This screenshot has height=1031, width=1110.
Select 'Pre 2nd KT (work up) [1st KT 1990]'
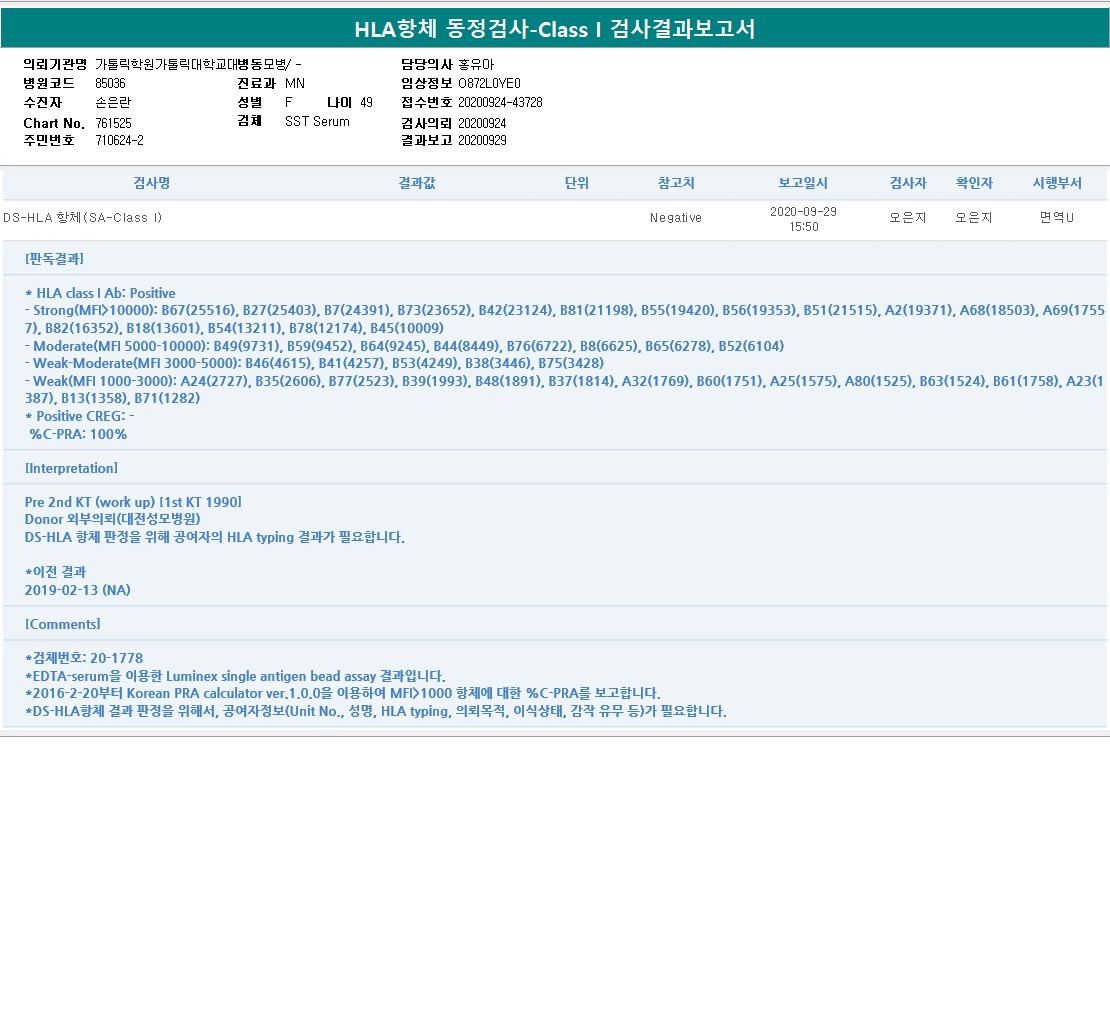[x=133, y=502]
